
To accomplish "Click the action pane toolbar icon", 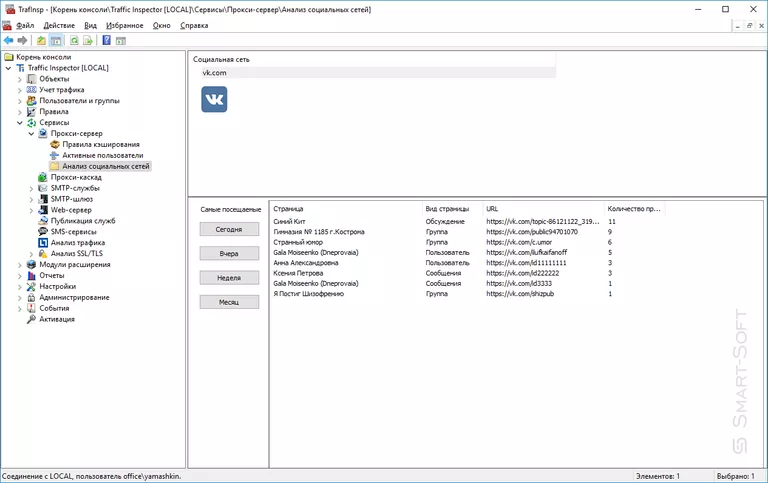I will (121, 41).
